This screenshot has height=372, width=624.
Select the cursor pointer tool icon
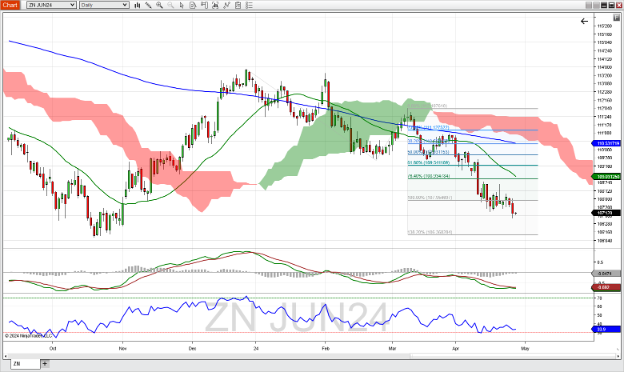tap(182, 5)
